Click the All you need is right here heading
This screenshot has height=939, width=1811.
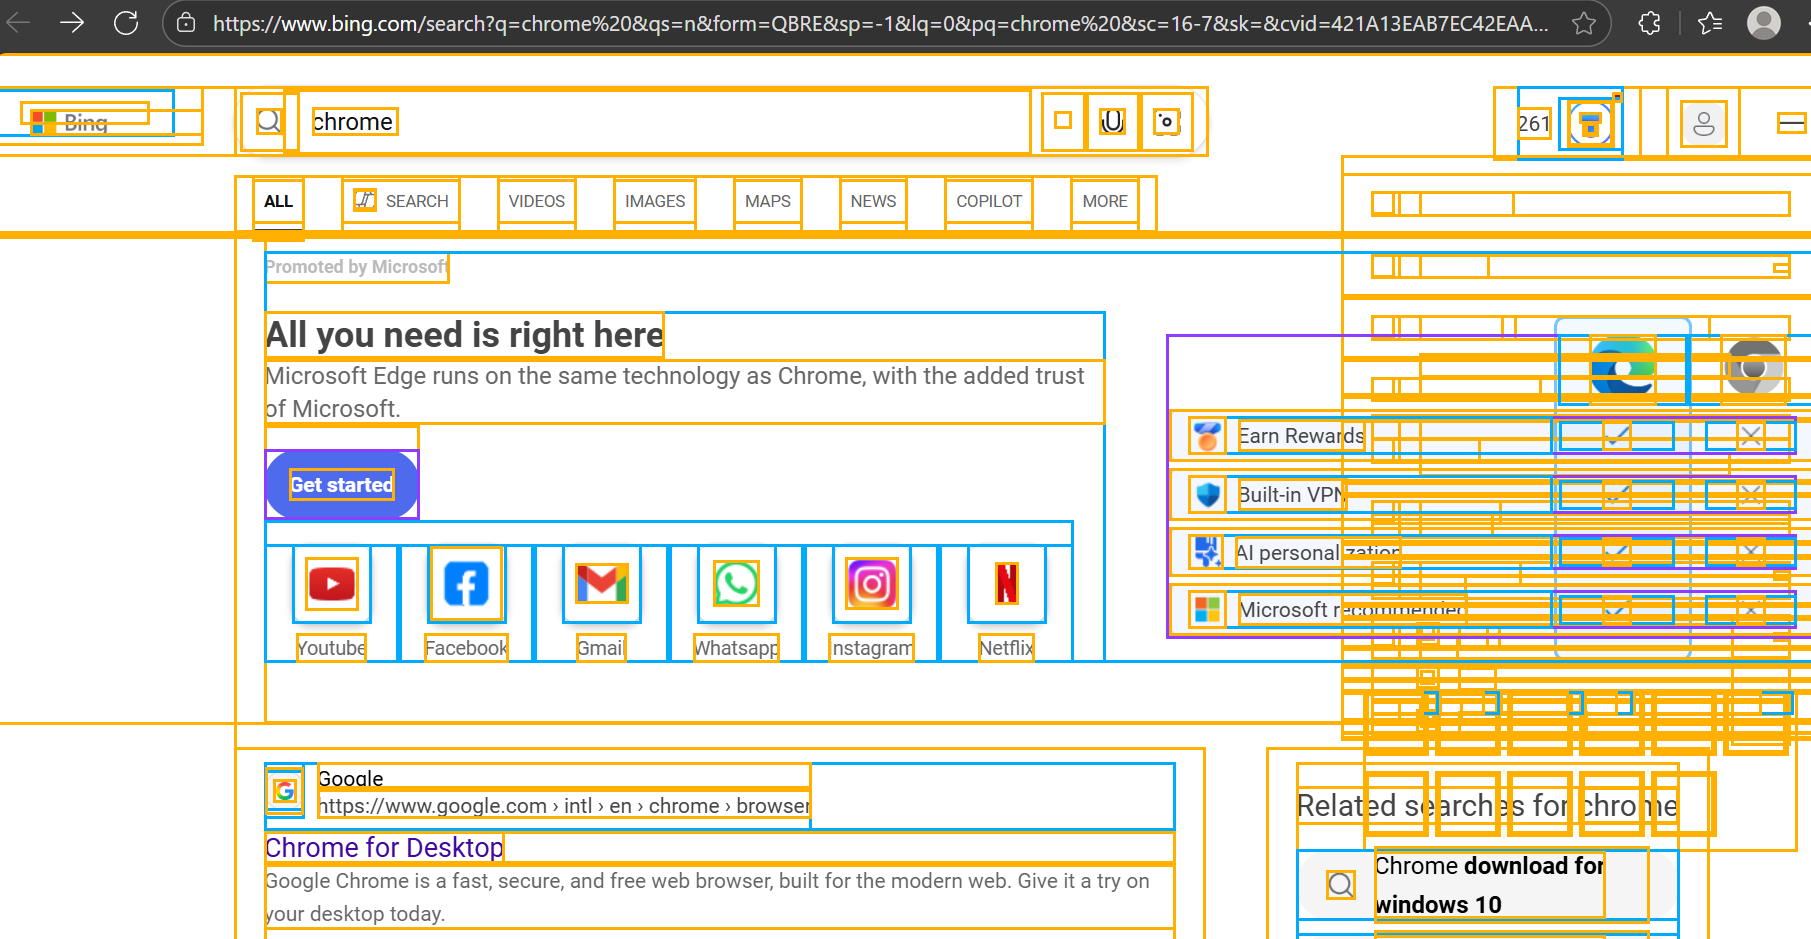[x=465, y=335]
